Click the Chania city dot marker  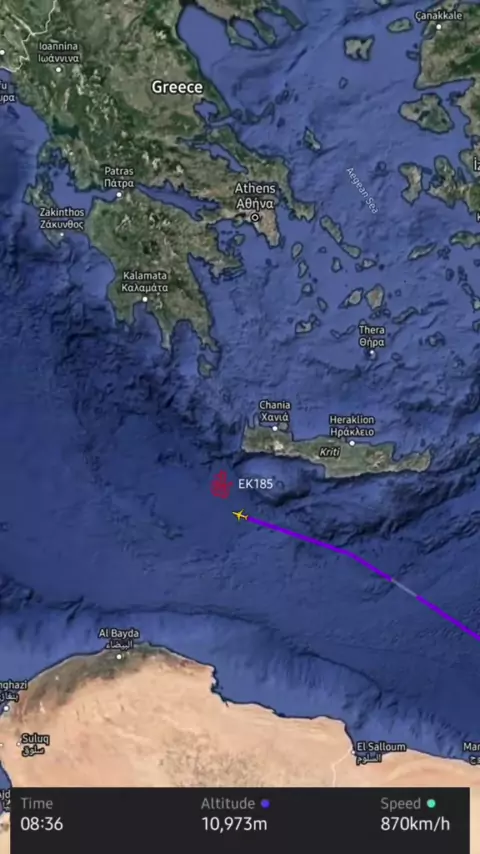(275, 429)
